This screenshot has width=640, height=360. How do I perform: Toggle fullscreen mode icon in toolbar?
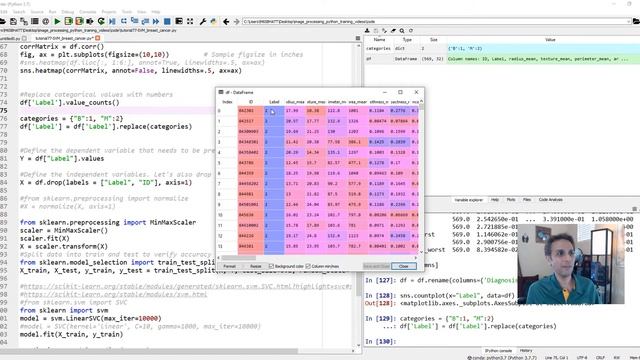click(190, 21)
